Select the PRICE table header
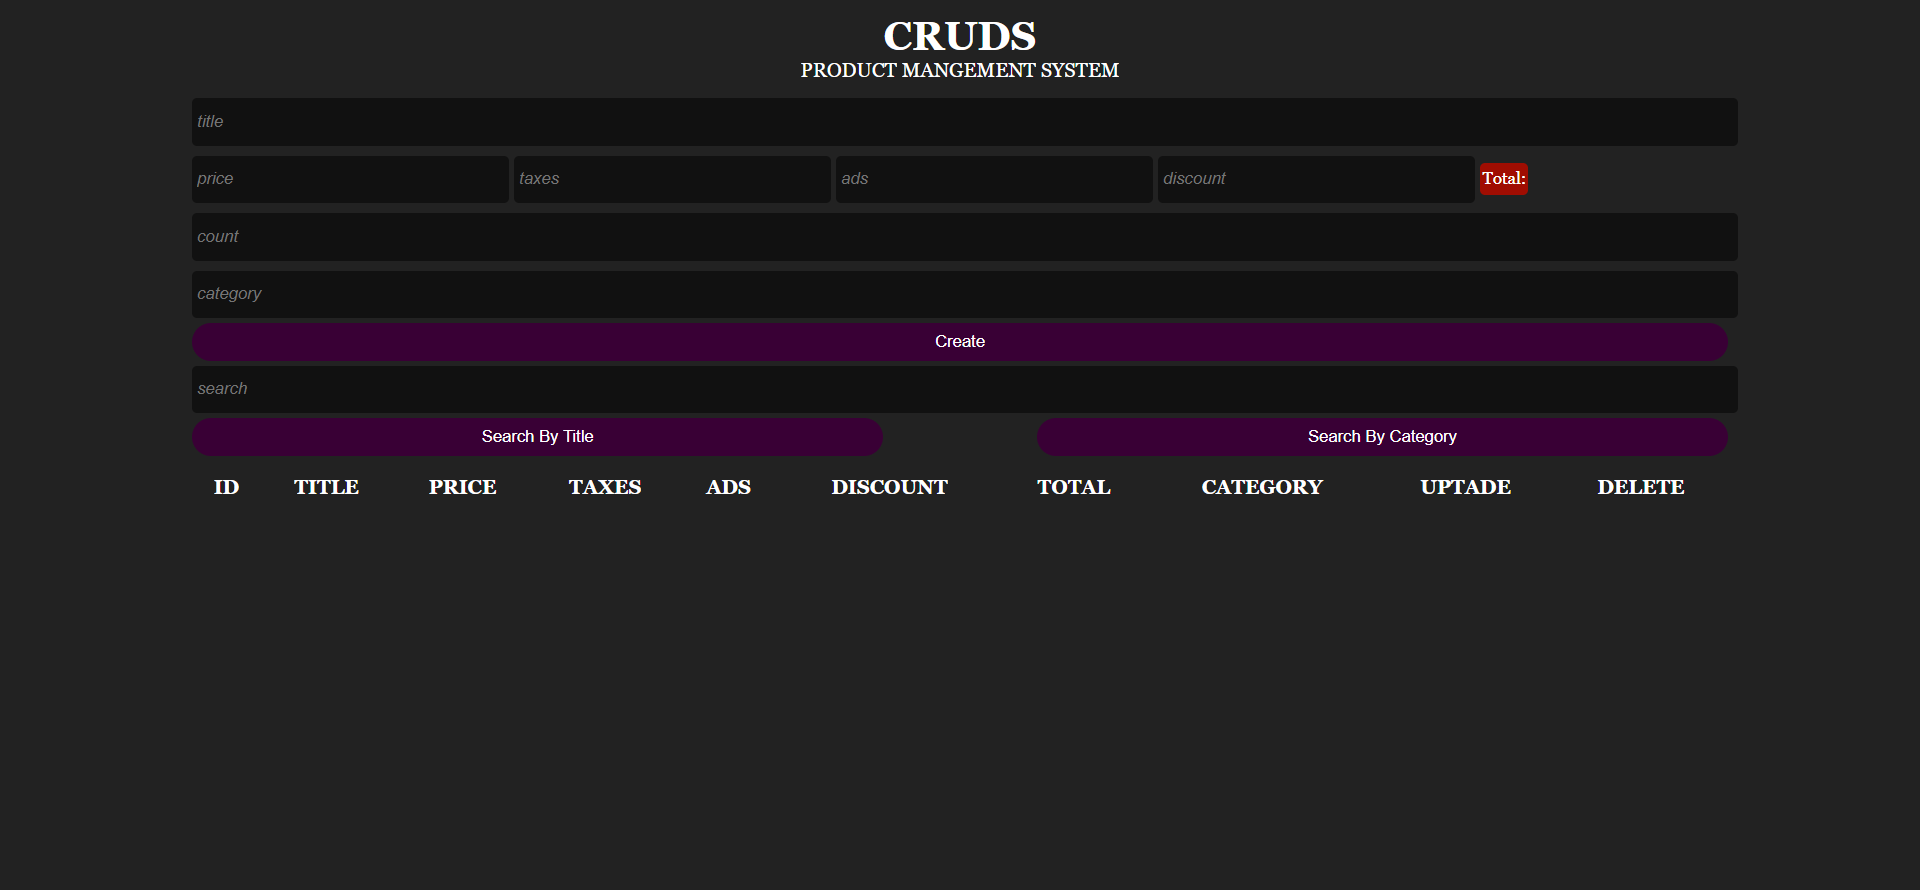Image resolution: width=1920 pixels, height=890 pixels. pos(462,487)
